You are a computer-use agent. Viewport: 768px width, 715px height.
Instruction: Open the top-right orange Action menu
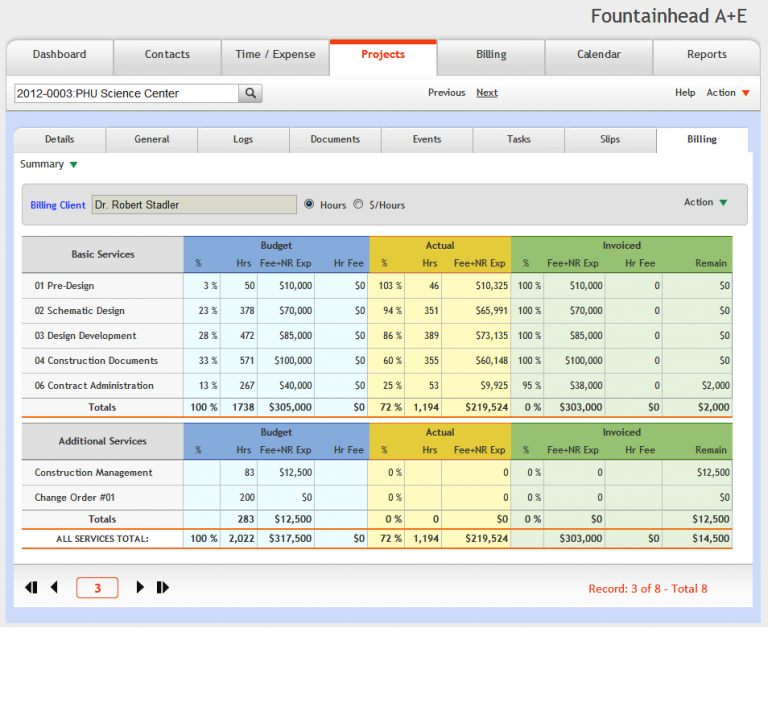pyautogui.click(x=744, y=93)
